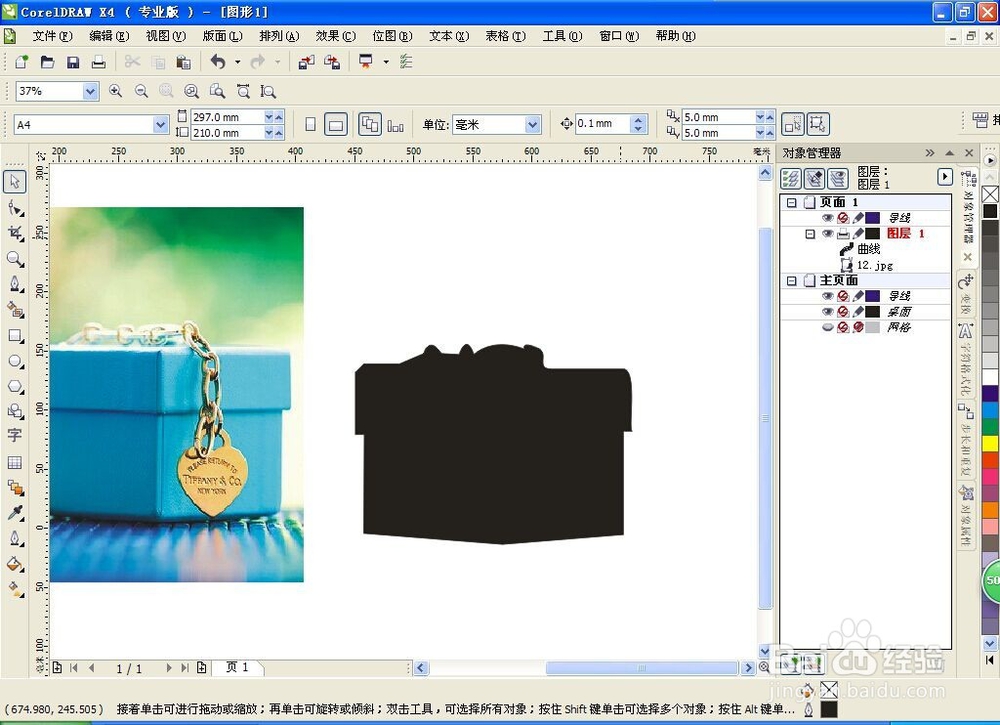Click the New document icon
Screen dimensions: 1000x725
pos(22,62)
